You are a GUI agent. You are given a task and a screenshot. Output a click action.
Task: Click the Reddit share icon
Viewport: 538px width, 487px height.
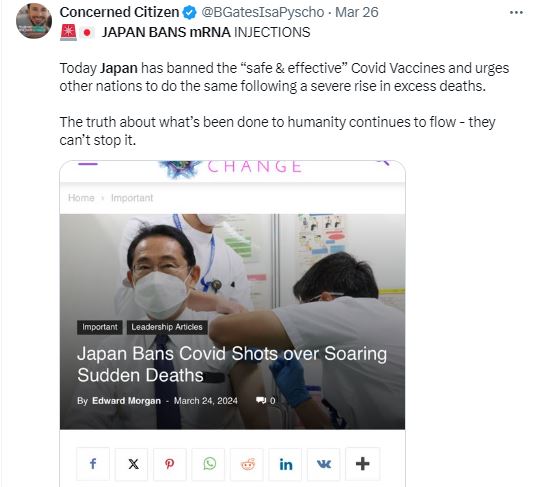point(248,464)
